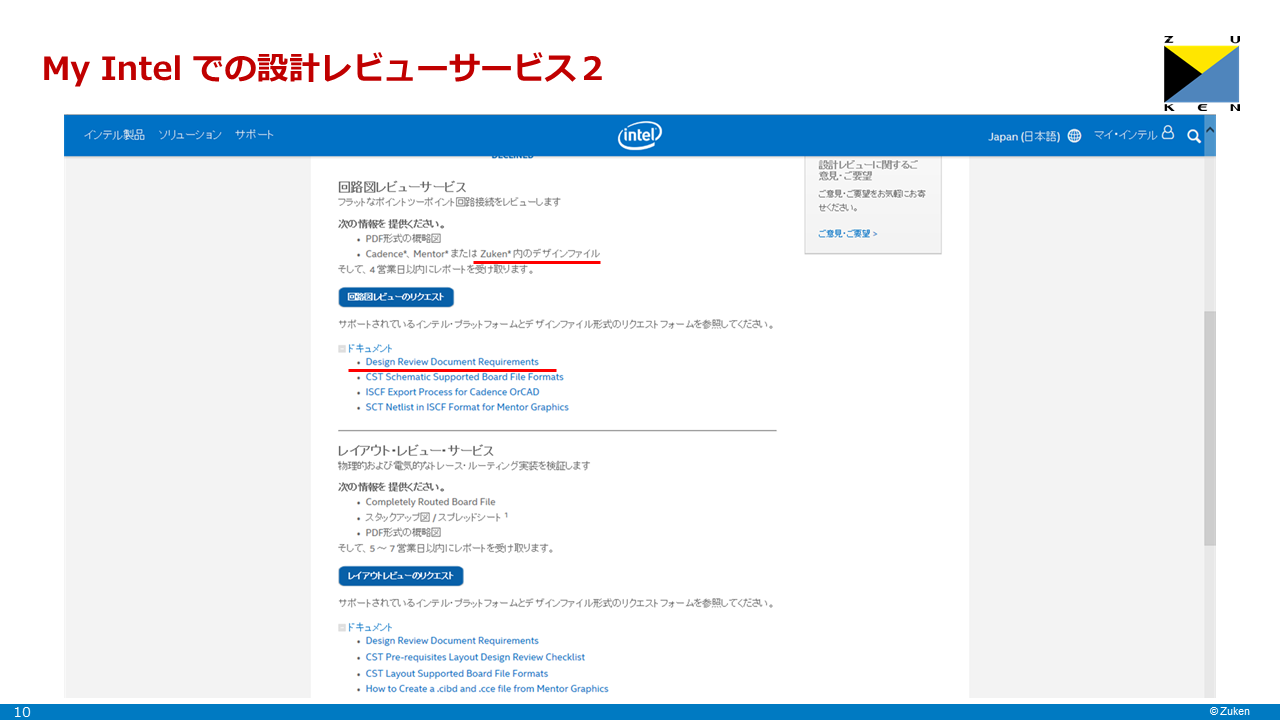Click the scrollbar up arrow
The height and width of the screenshot is (720, 1280).
tap(1209, 129)
